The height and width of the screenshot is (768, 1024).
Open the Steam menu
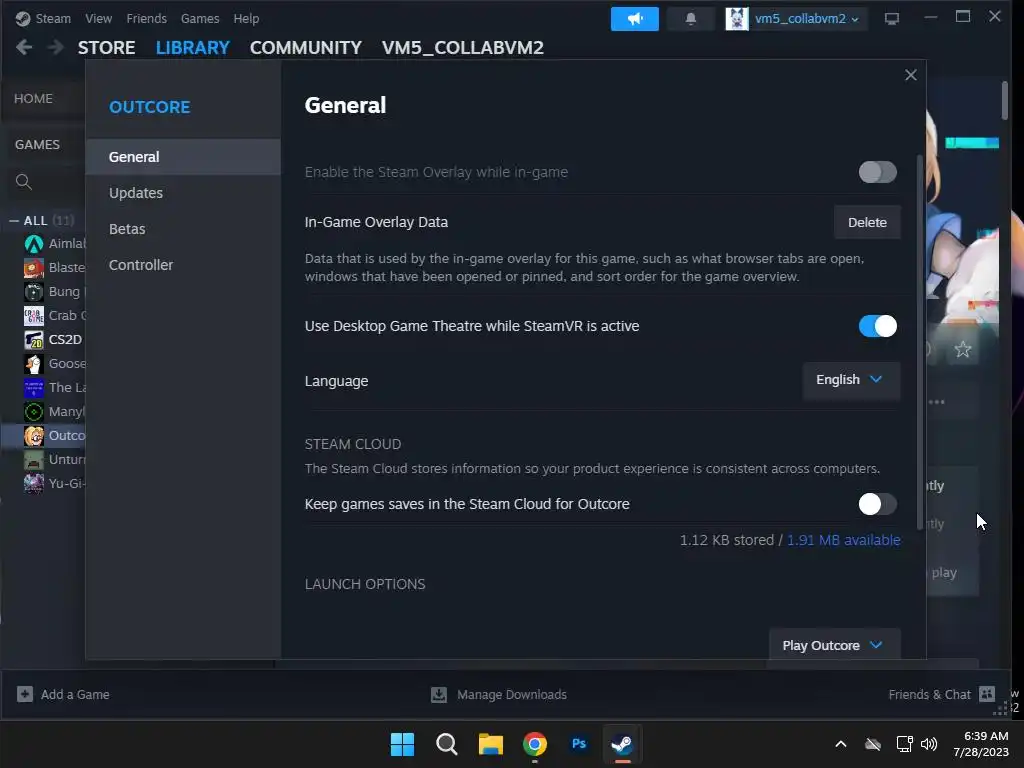coord(53,18)
